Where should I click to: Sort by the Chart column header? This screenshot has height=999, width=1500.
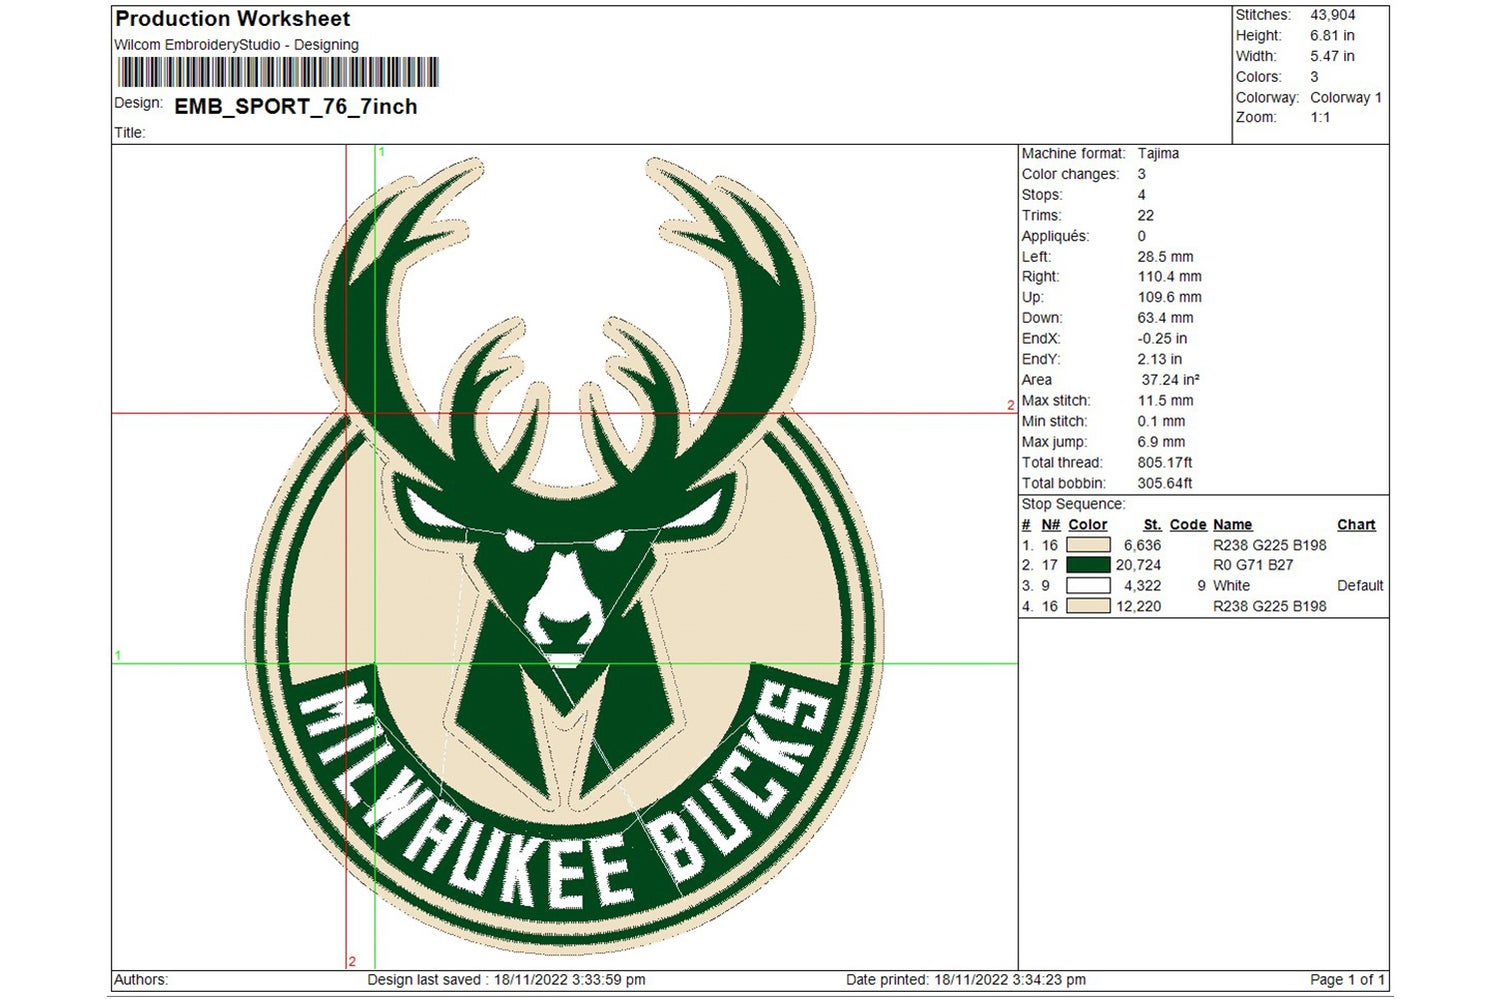tap(1356, 524)
